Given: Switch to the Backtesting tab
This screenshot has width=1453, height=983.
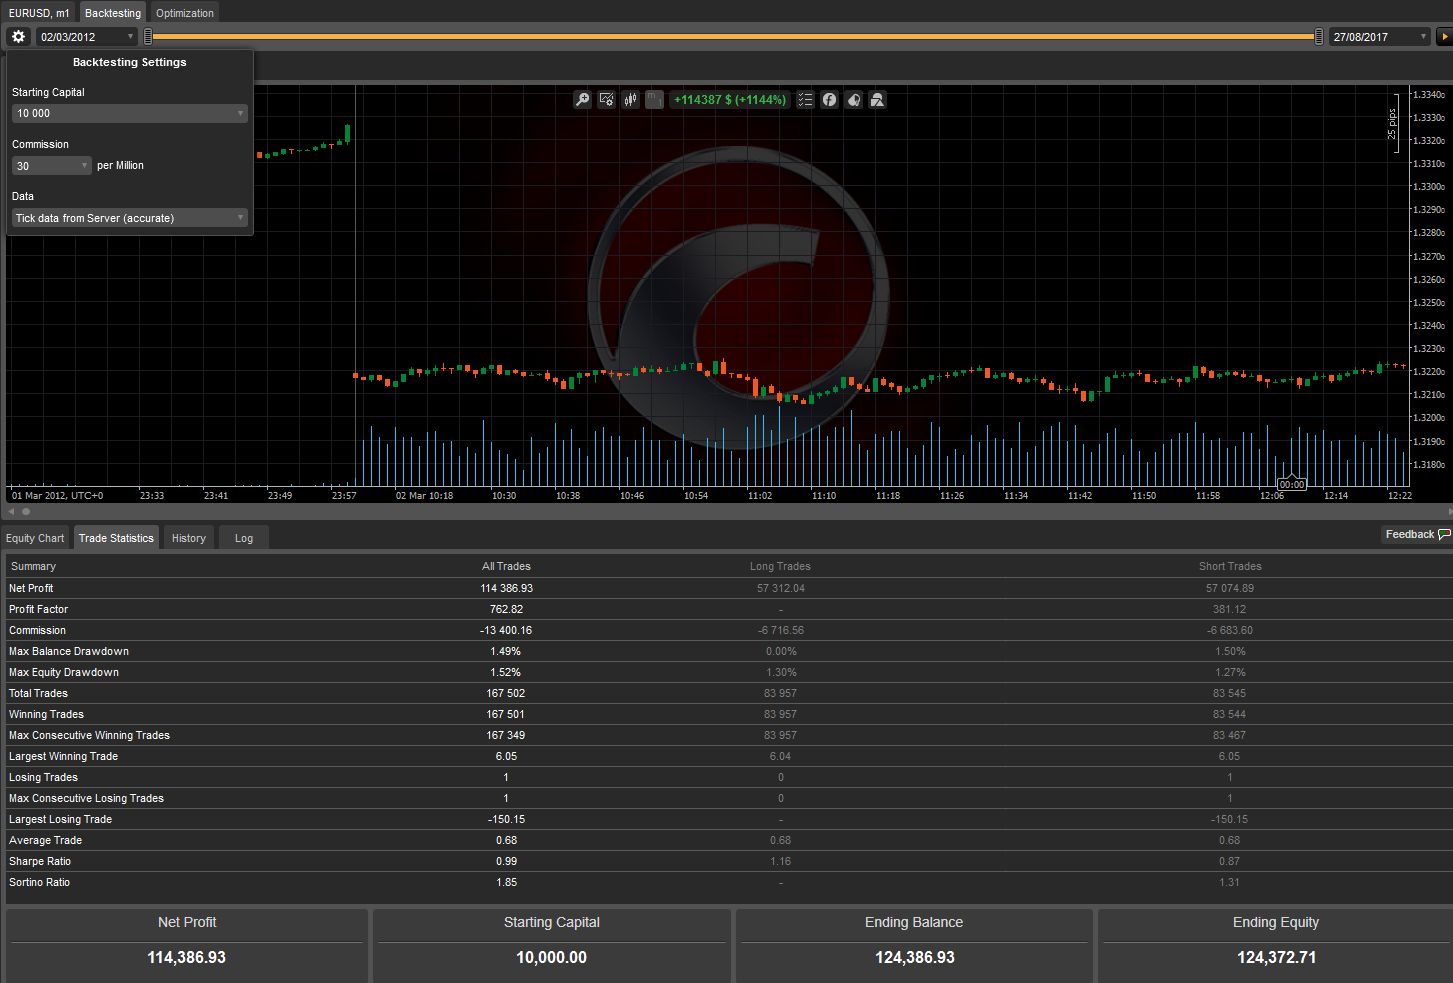Looking at the screenshot, I should [x=113, y=13].
